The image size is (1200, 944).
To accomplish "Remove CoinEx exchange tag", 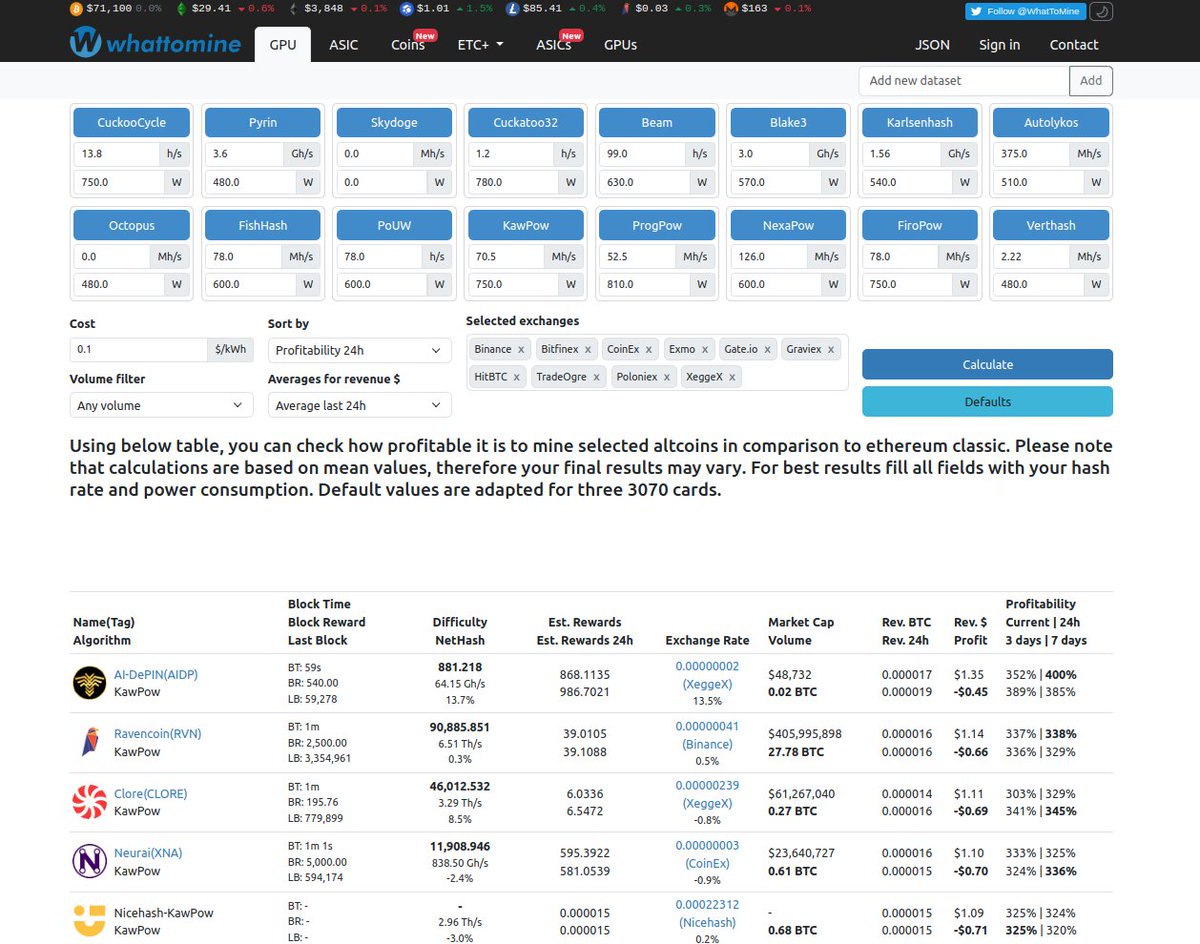I will pyautogui.click(x=648, y=349).
